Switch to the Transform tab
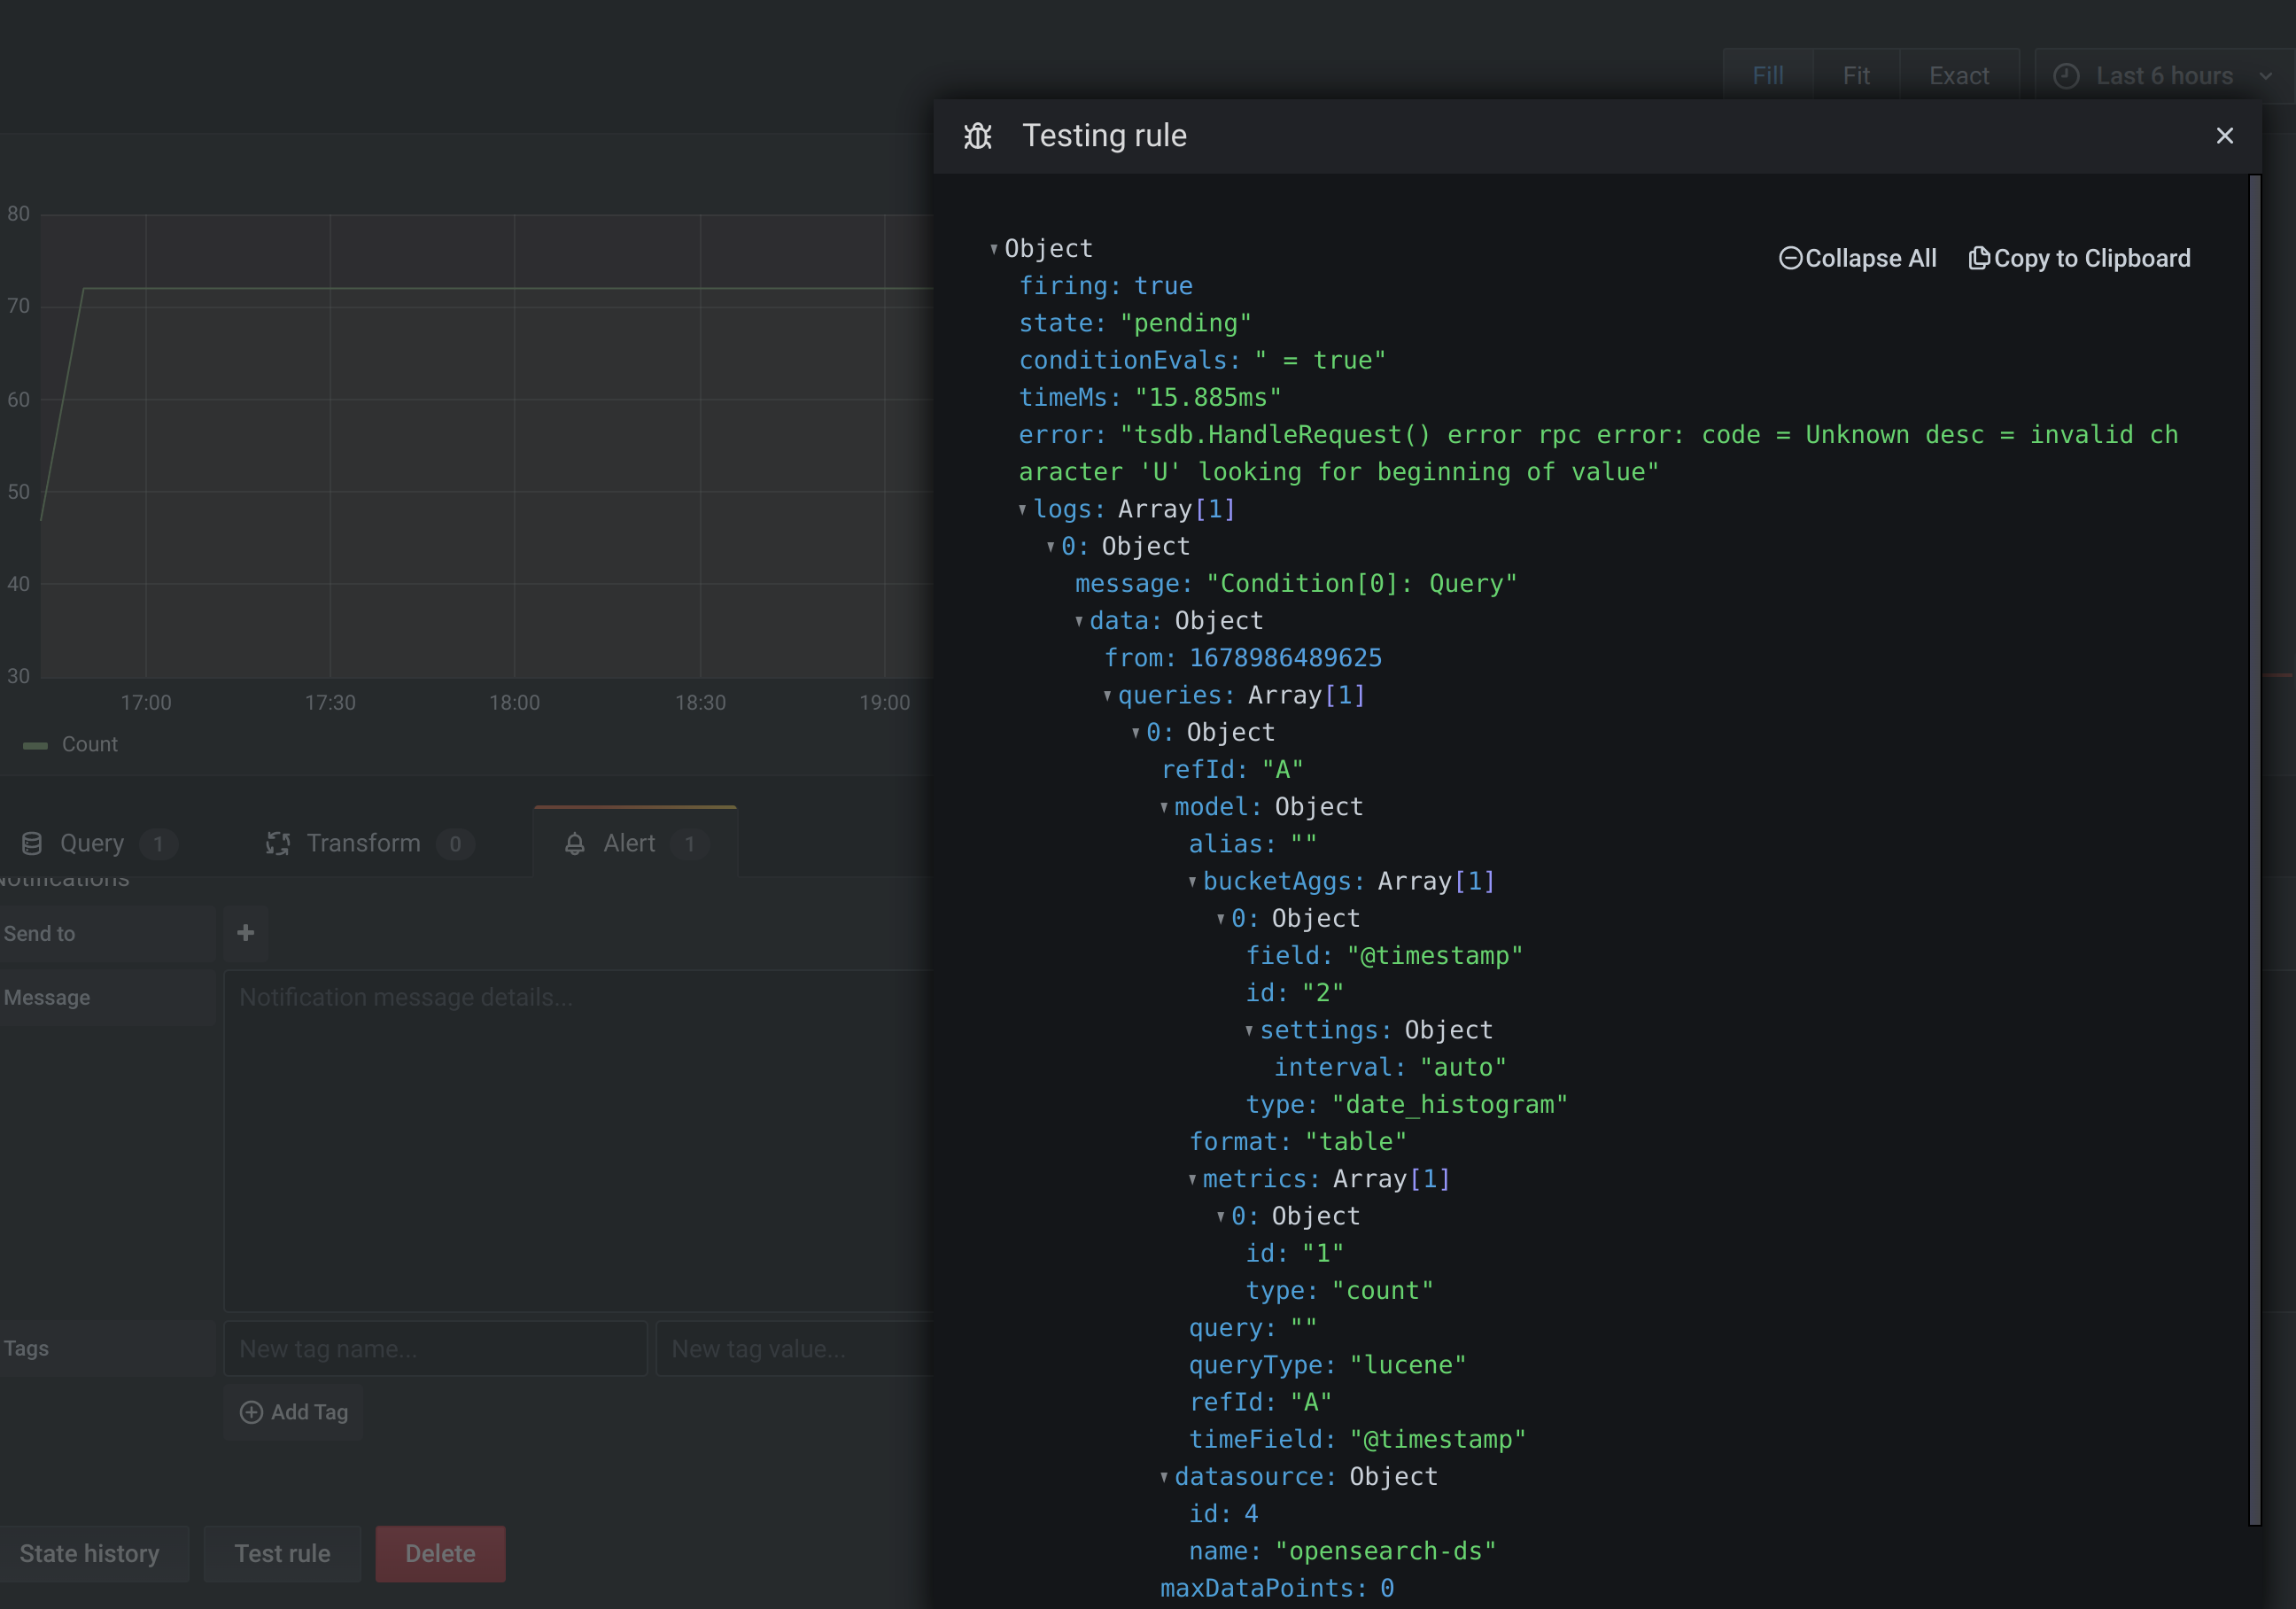The image size is (2296, 1609). click(363, 843)
